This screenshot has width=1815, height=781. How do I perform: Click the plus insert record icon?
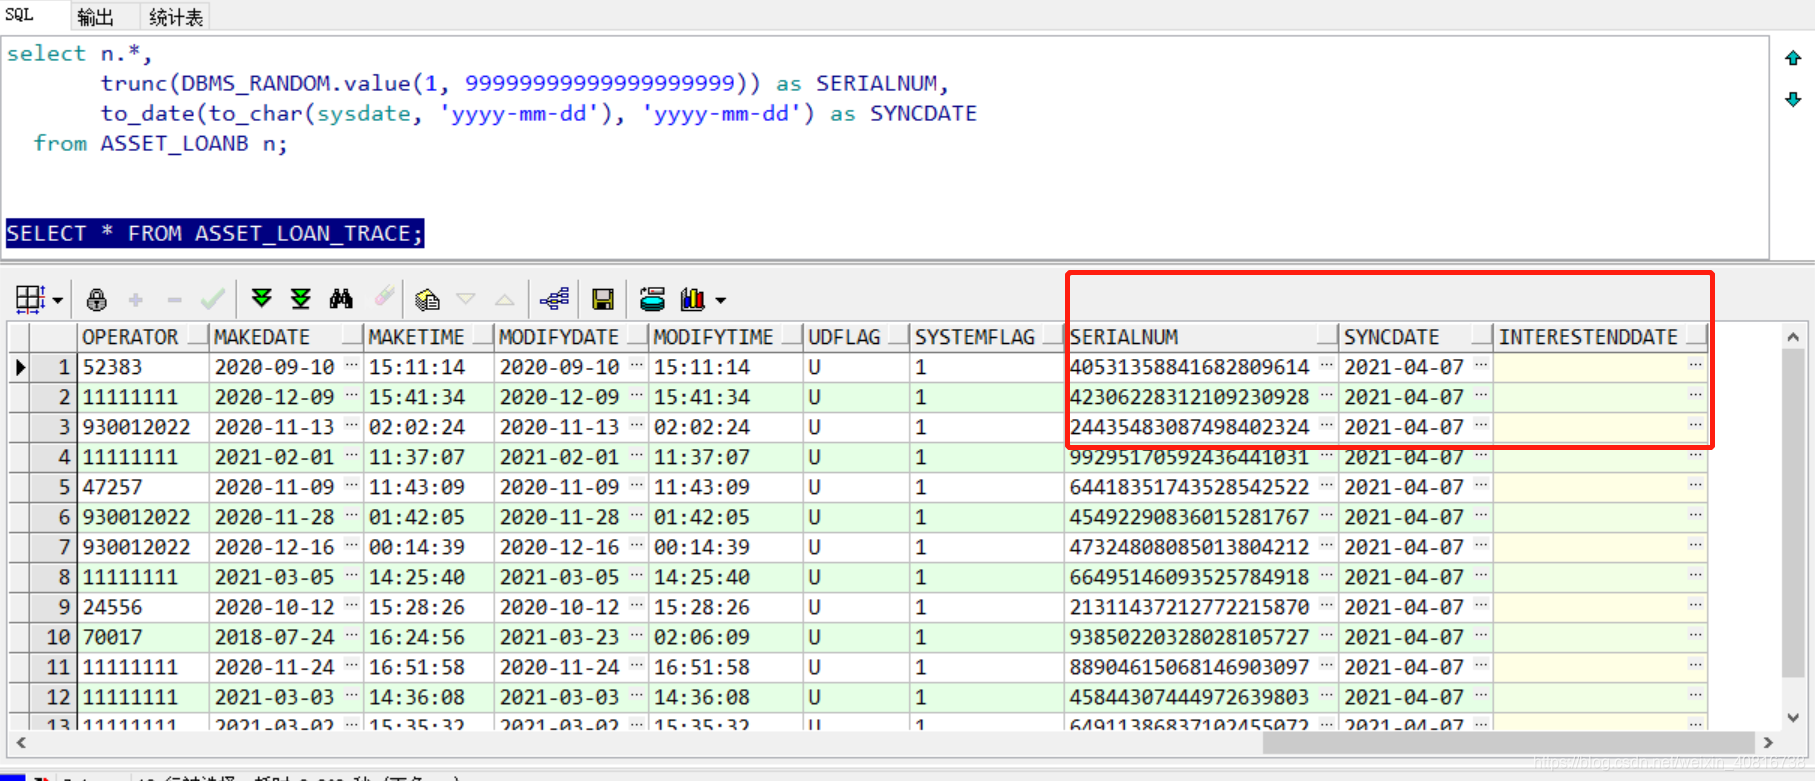point(136,299)
